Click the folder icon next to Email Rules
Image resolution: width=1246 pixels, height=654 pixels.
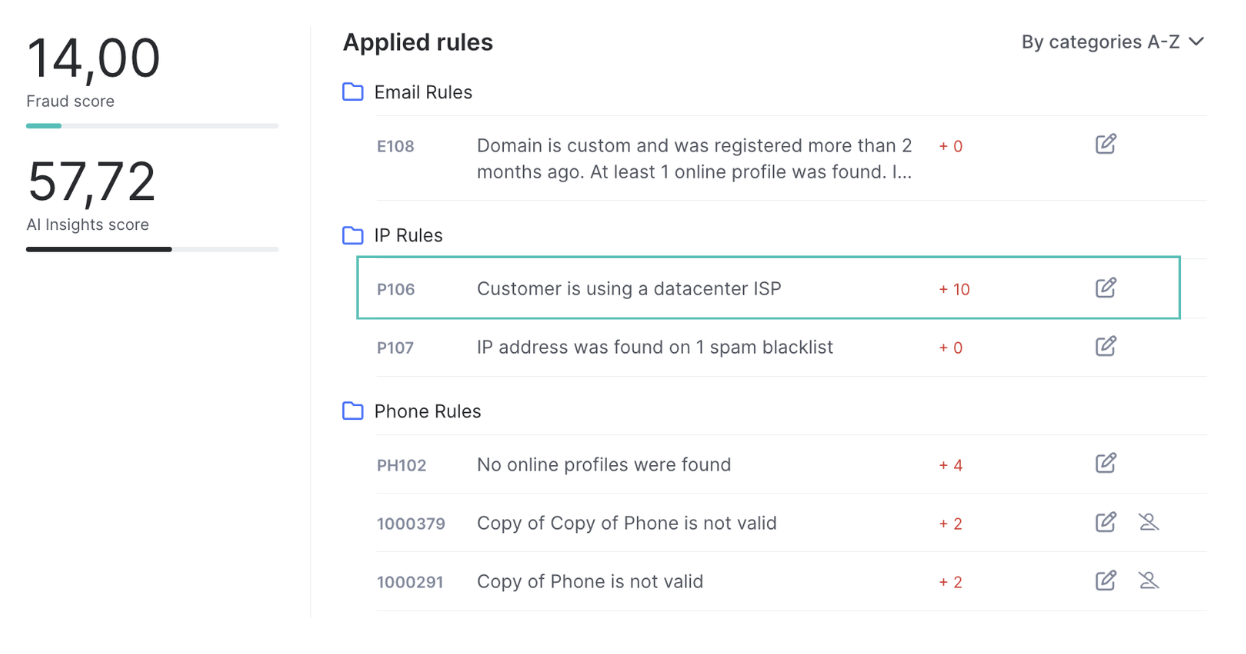pos(352,91)
